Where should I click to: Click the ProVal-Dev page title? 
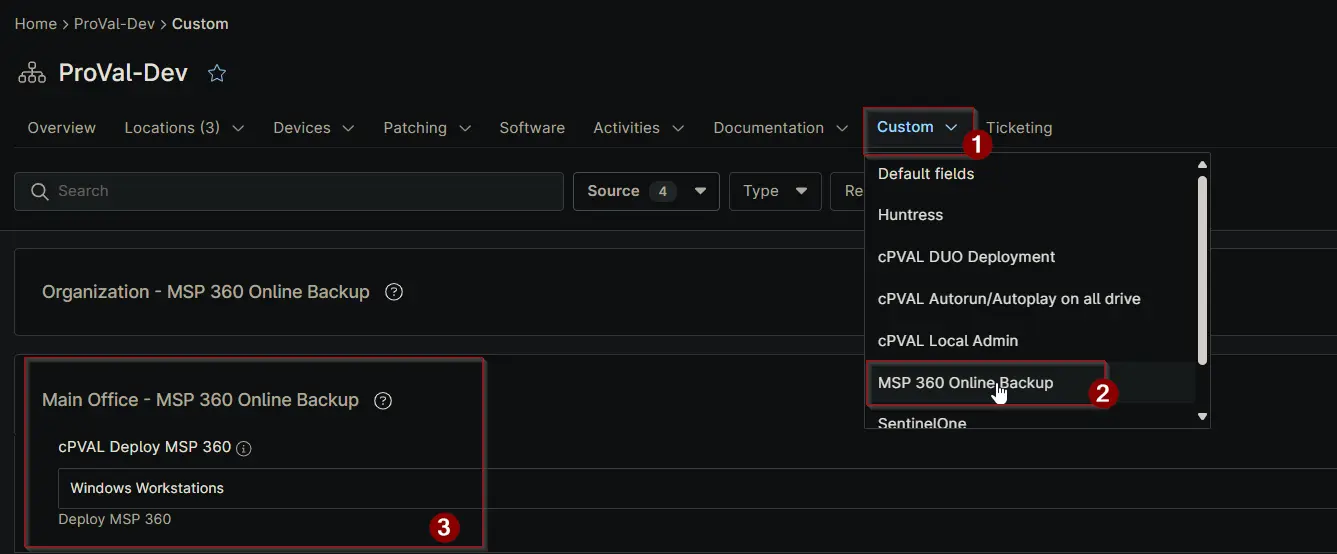[123, 73]
